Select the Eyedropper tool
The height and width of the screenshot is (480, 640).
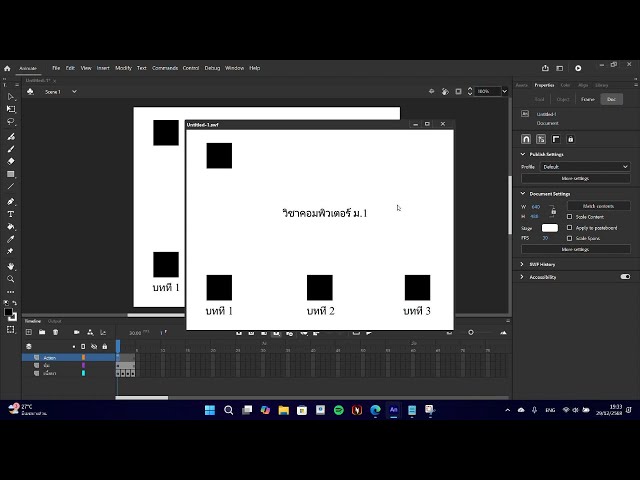(11, 239)
